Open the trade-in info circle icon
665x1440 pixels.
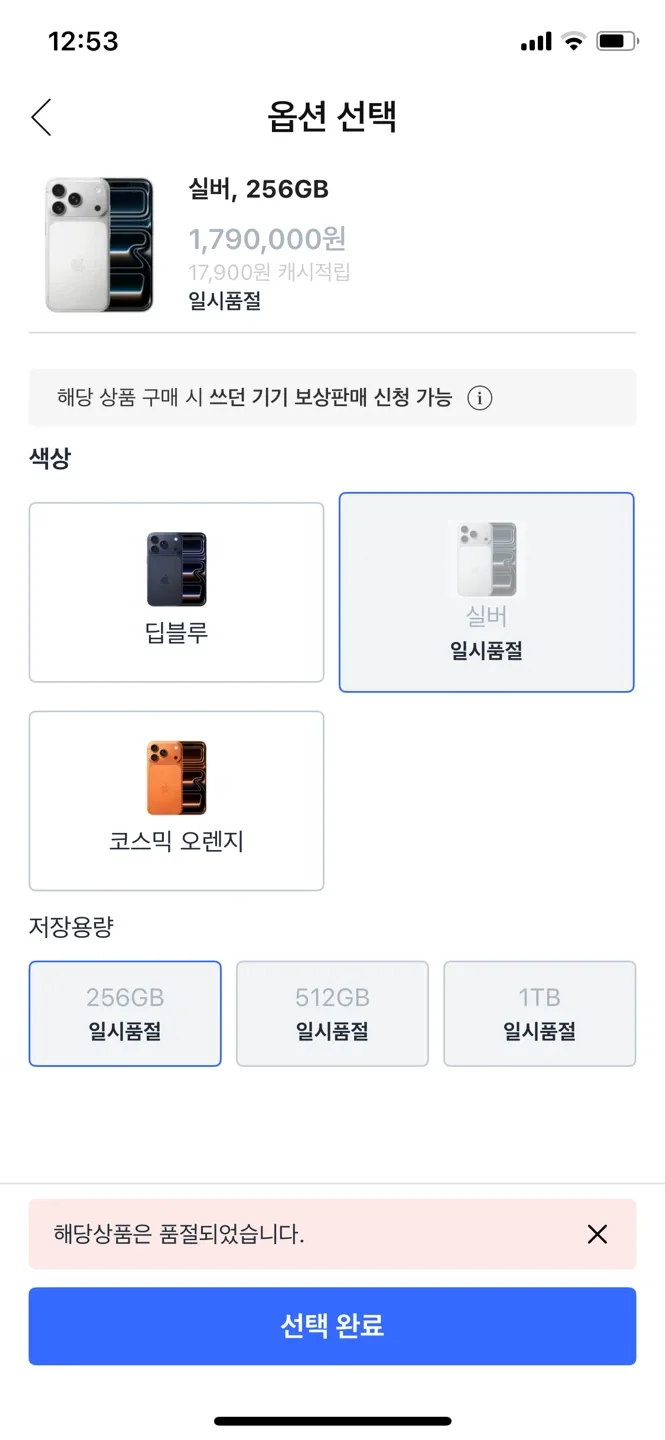[480, 398]
